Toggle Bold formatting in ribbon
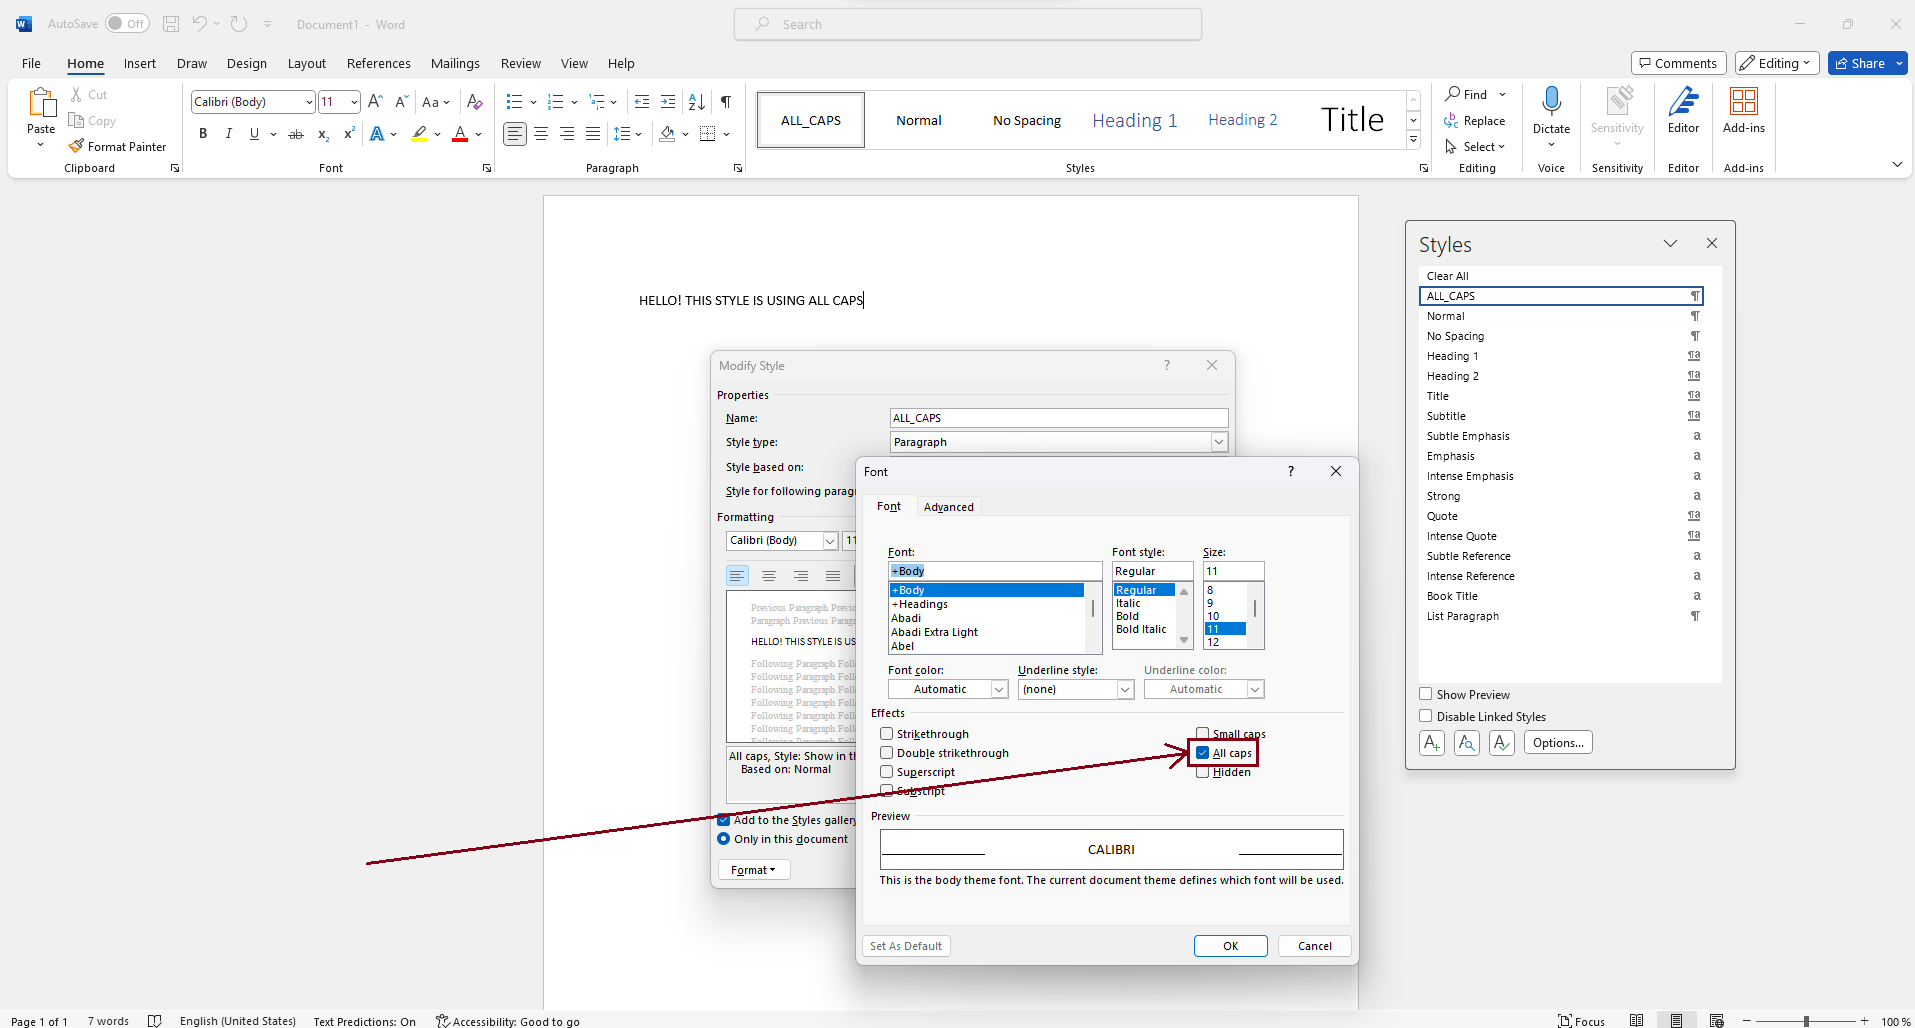Screen dimensions: 1915x1028 pos(203,134)
